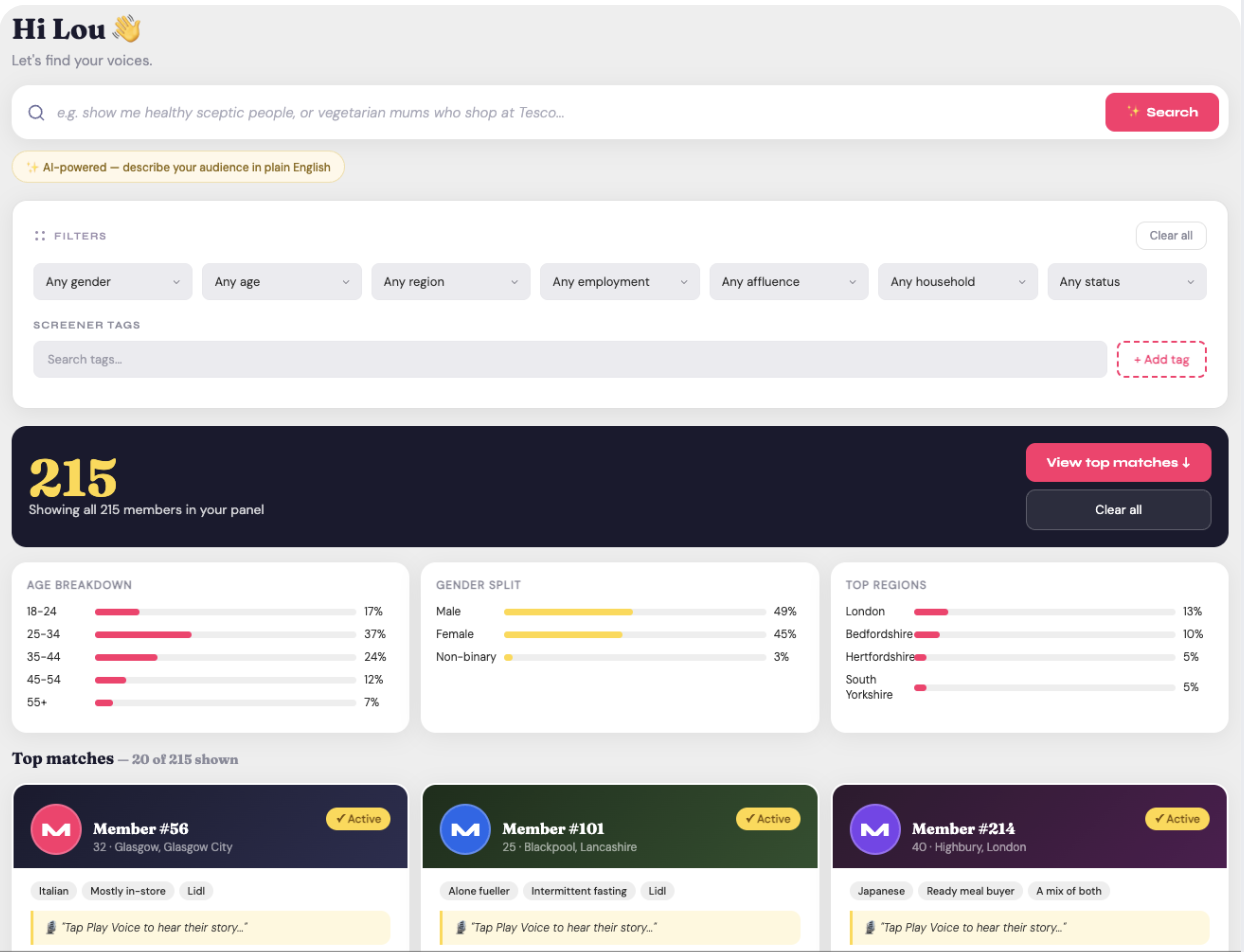Click the Member #56 name heading
This screenshot has height=952, width=1244.
[x=141, y=829]
